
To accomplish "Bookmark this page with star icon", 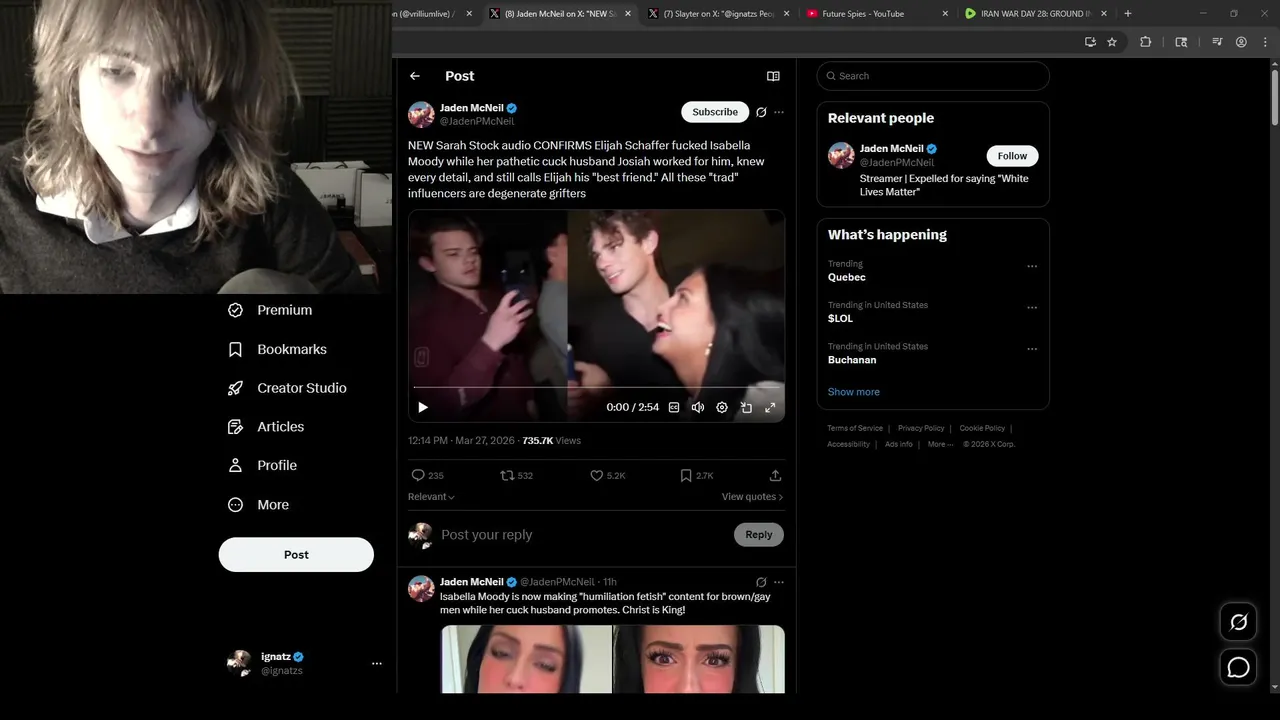I will 1112,42.
